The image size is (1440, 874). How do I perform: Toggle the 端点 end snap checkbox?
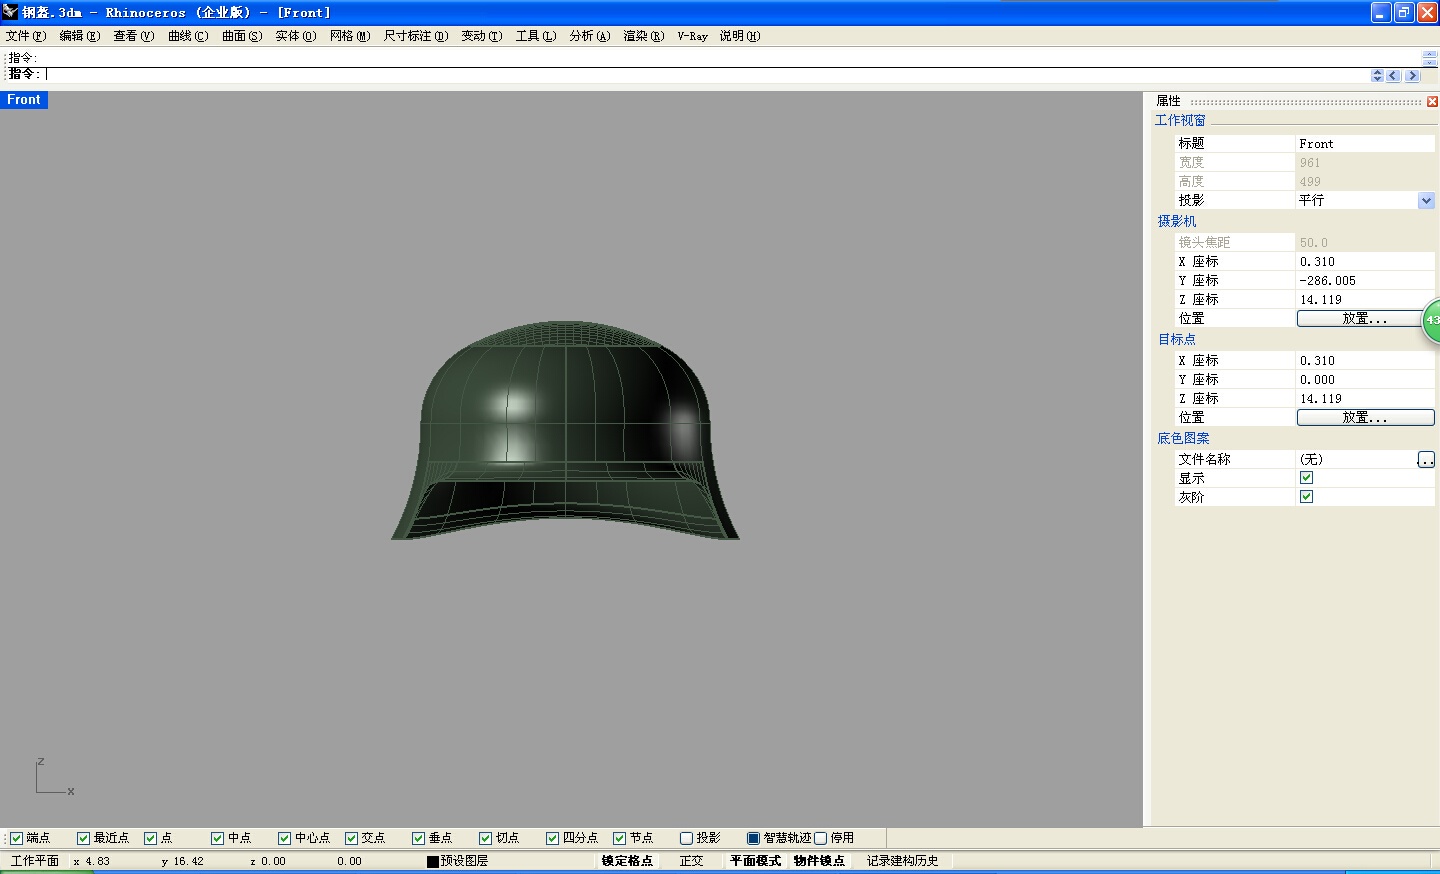coord(16,838)
